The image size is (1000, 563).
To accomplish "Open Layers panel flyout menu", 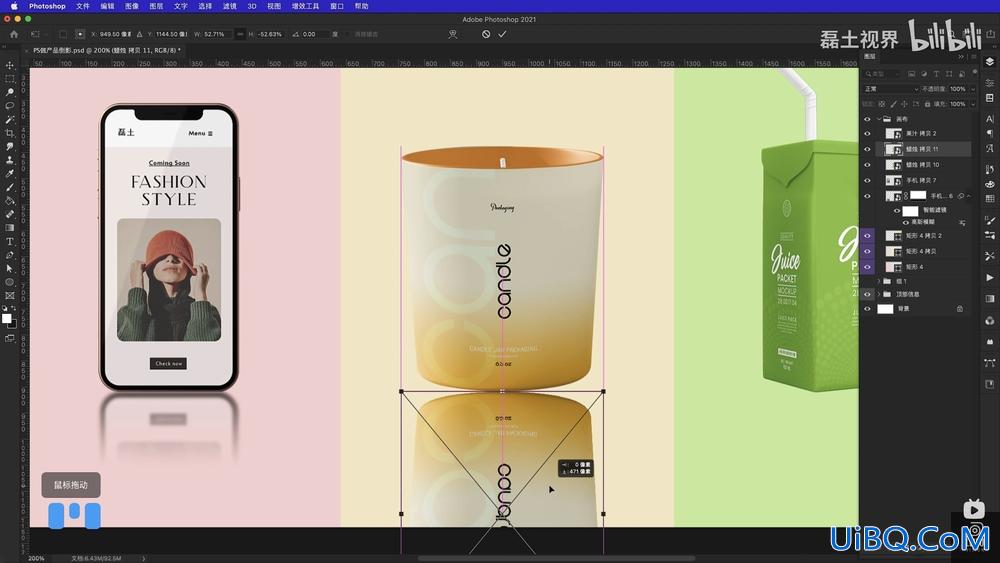I will point(974,57).
